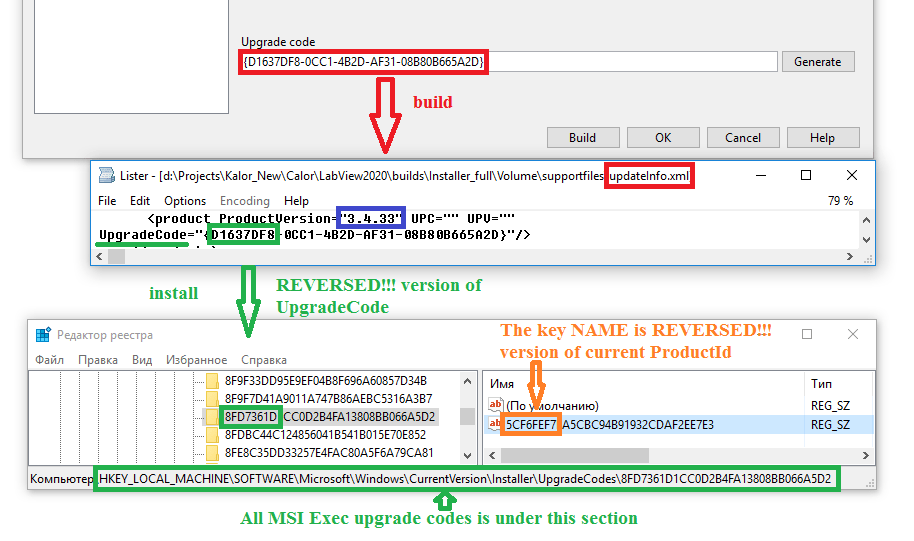Close the registry editor window
Image resolution: width=914 pixels, height=541 pixels.
click(x=853, y=334)
